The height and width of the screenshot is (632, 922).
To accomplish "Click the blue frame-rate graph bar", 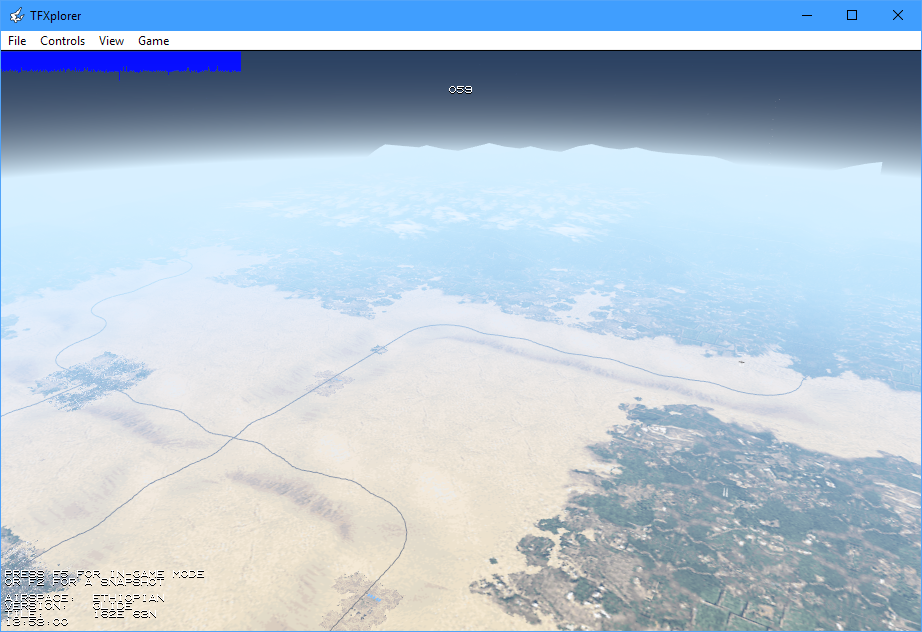I will coord(121,62).
